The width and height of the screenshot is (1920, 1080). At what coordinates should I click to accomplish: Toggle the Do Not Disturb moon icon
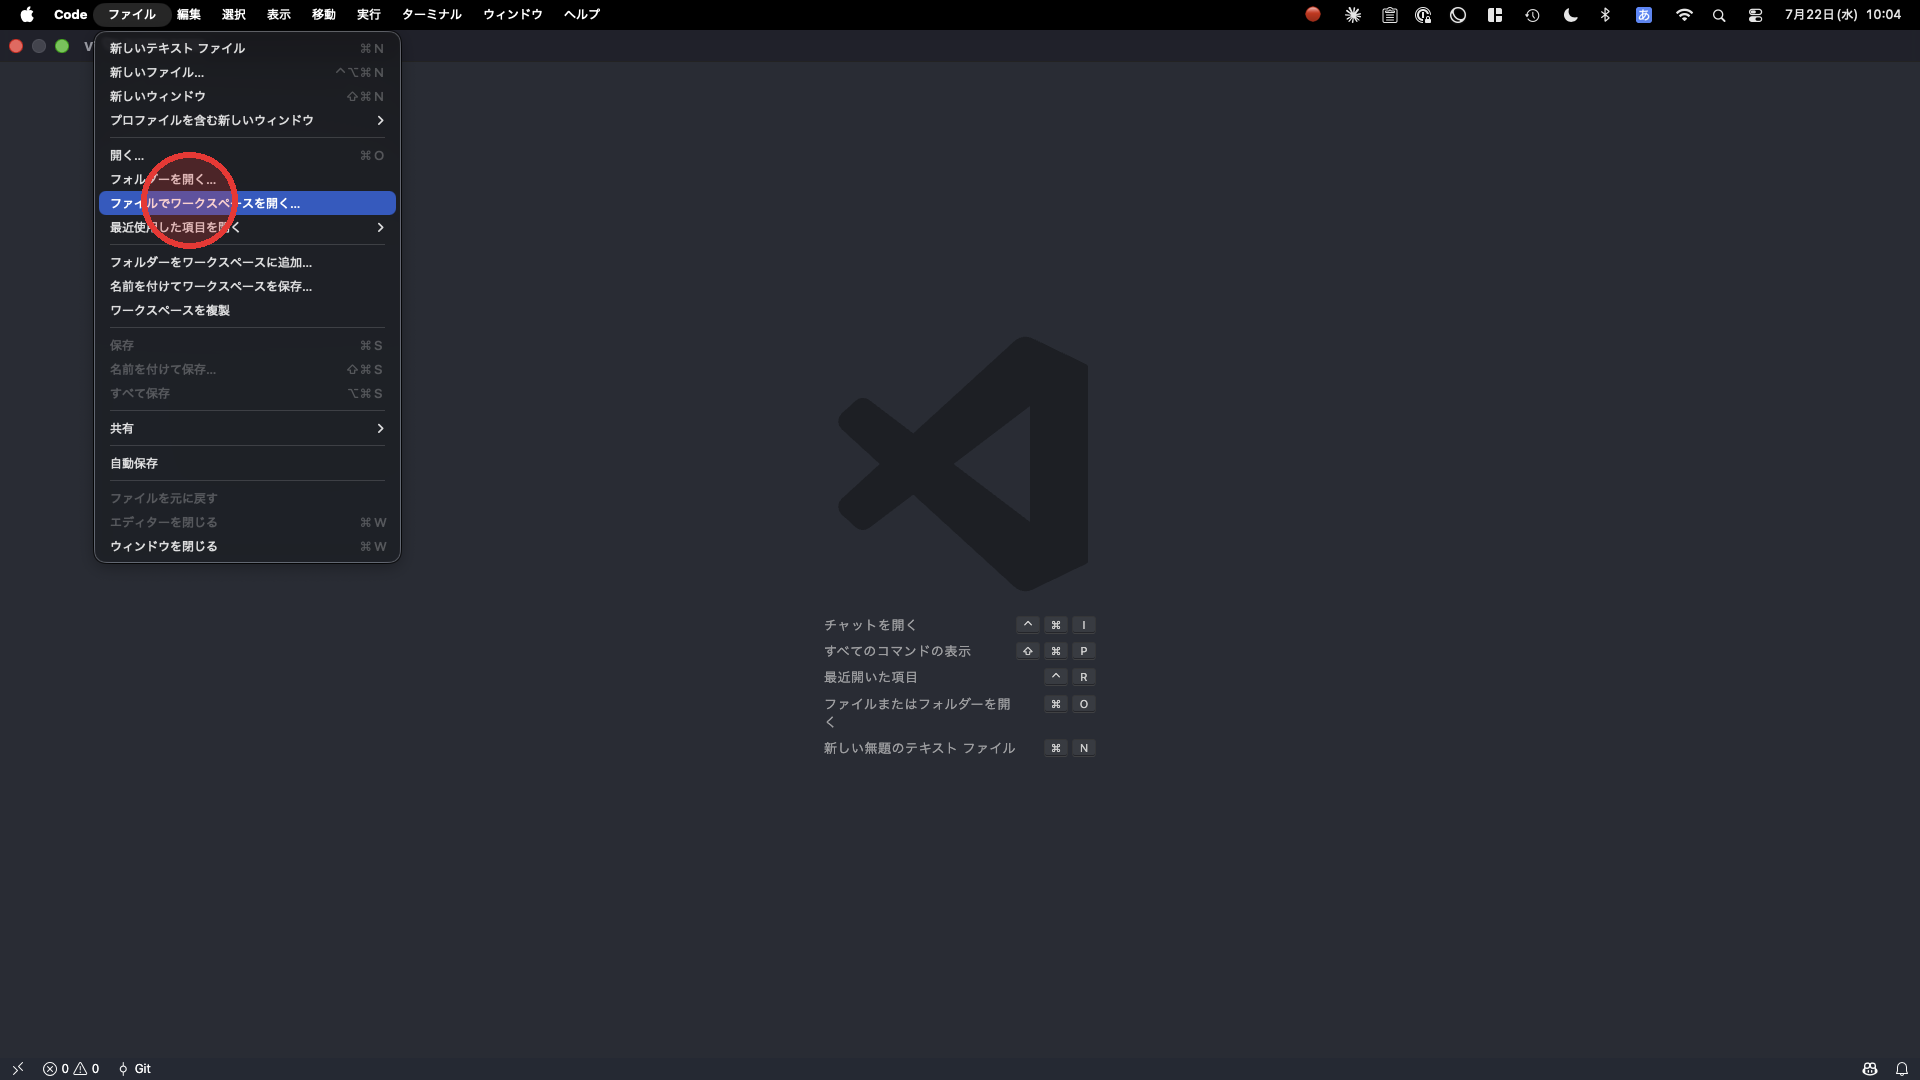(1570, 15)
